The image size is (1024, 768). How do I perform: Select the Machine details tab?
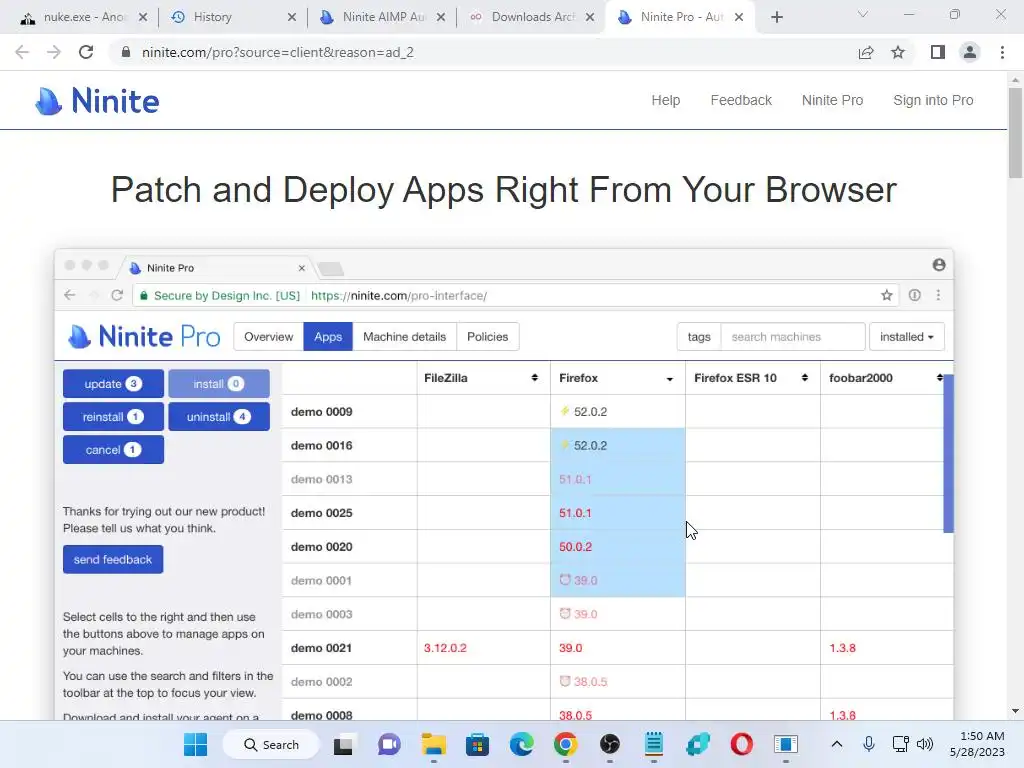[x=404, y=337]
